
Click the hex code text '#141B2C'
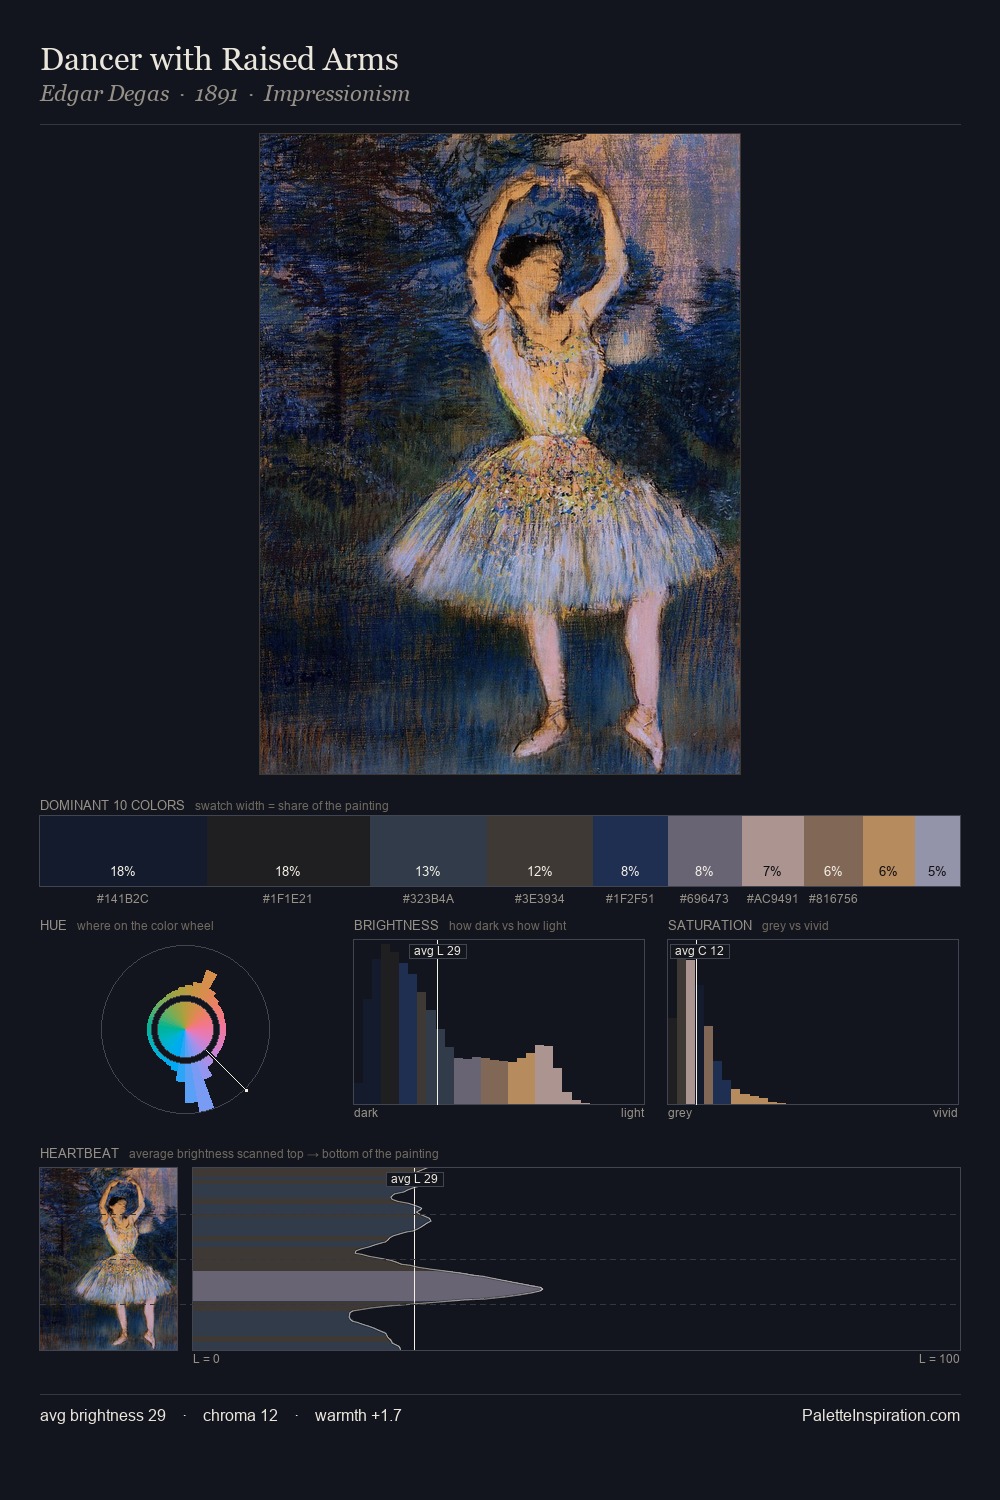123,899
